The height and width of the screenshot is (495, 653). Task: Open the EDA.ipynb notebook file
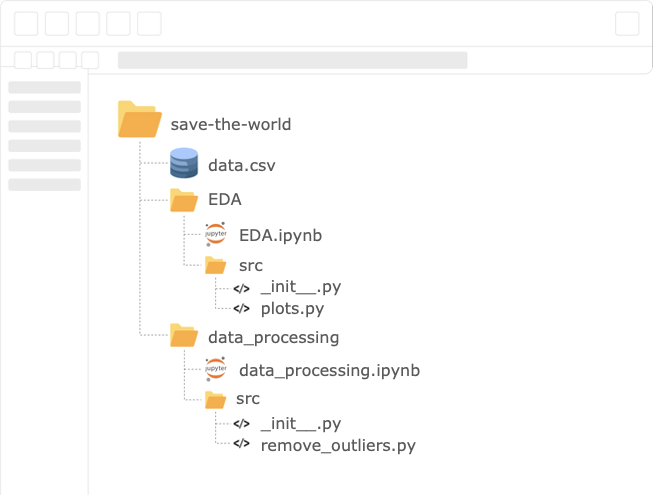(x=280, y=236)
